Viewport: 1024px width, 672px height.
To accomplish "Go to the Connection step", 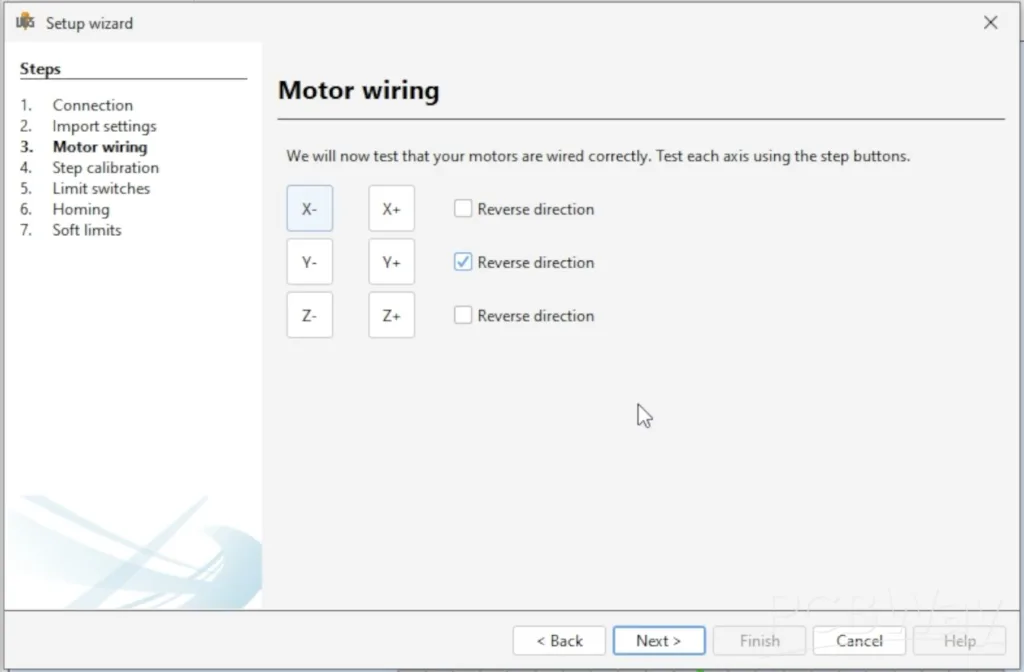I will [92, 105].
